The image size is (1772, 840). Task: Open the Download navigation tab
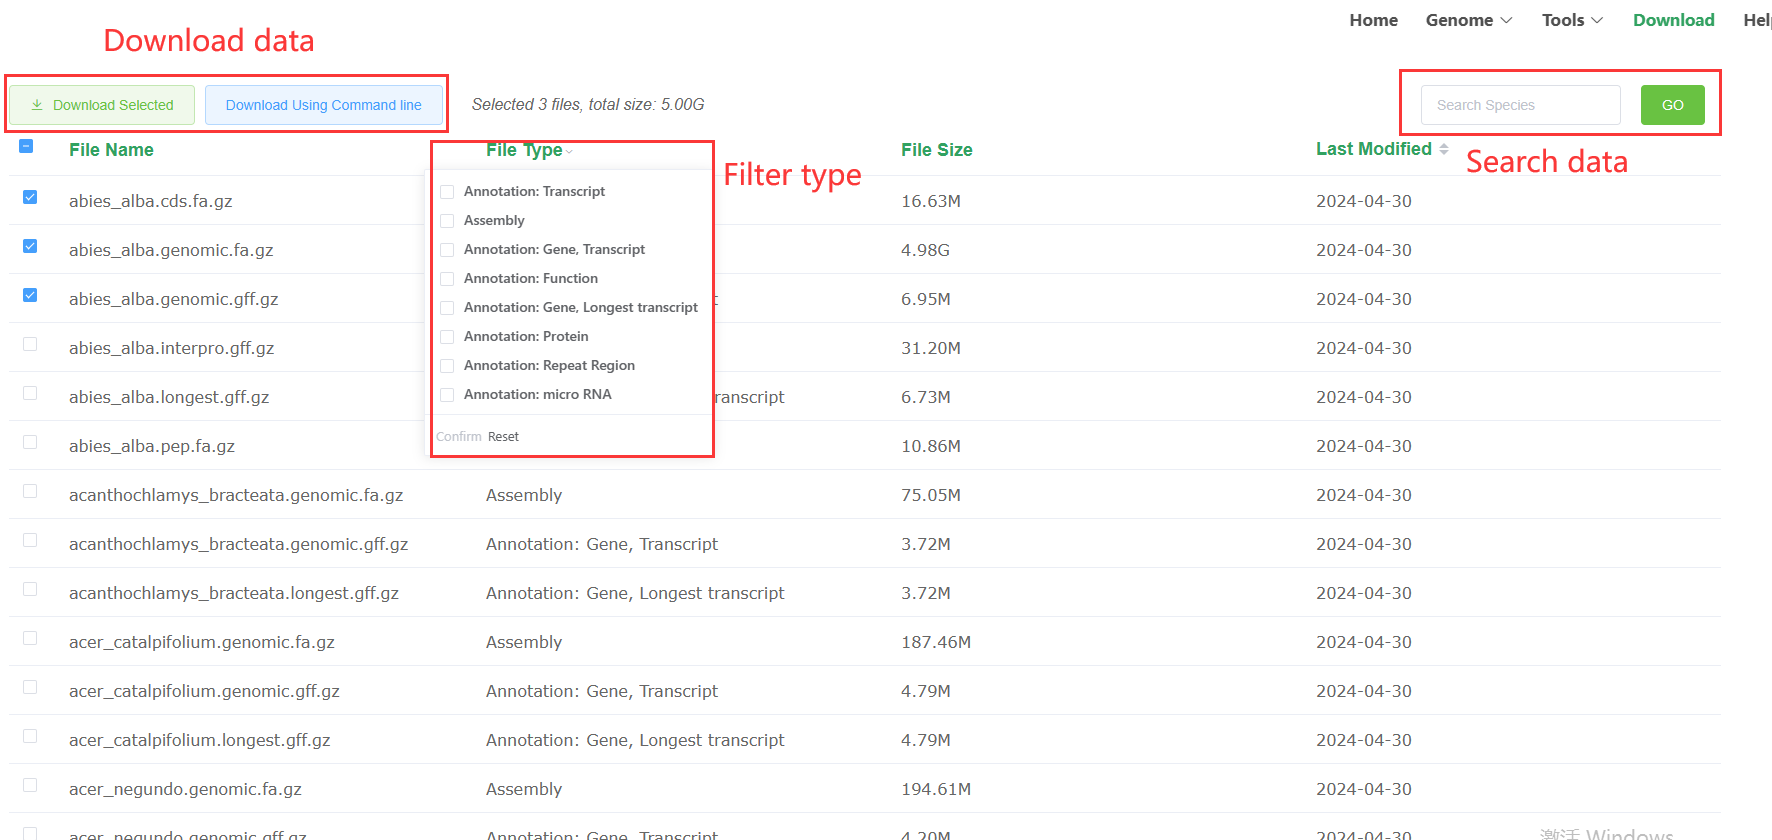pyautogui.click(x=1673, y=20)
